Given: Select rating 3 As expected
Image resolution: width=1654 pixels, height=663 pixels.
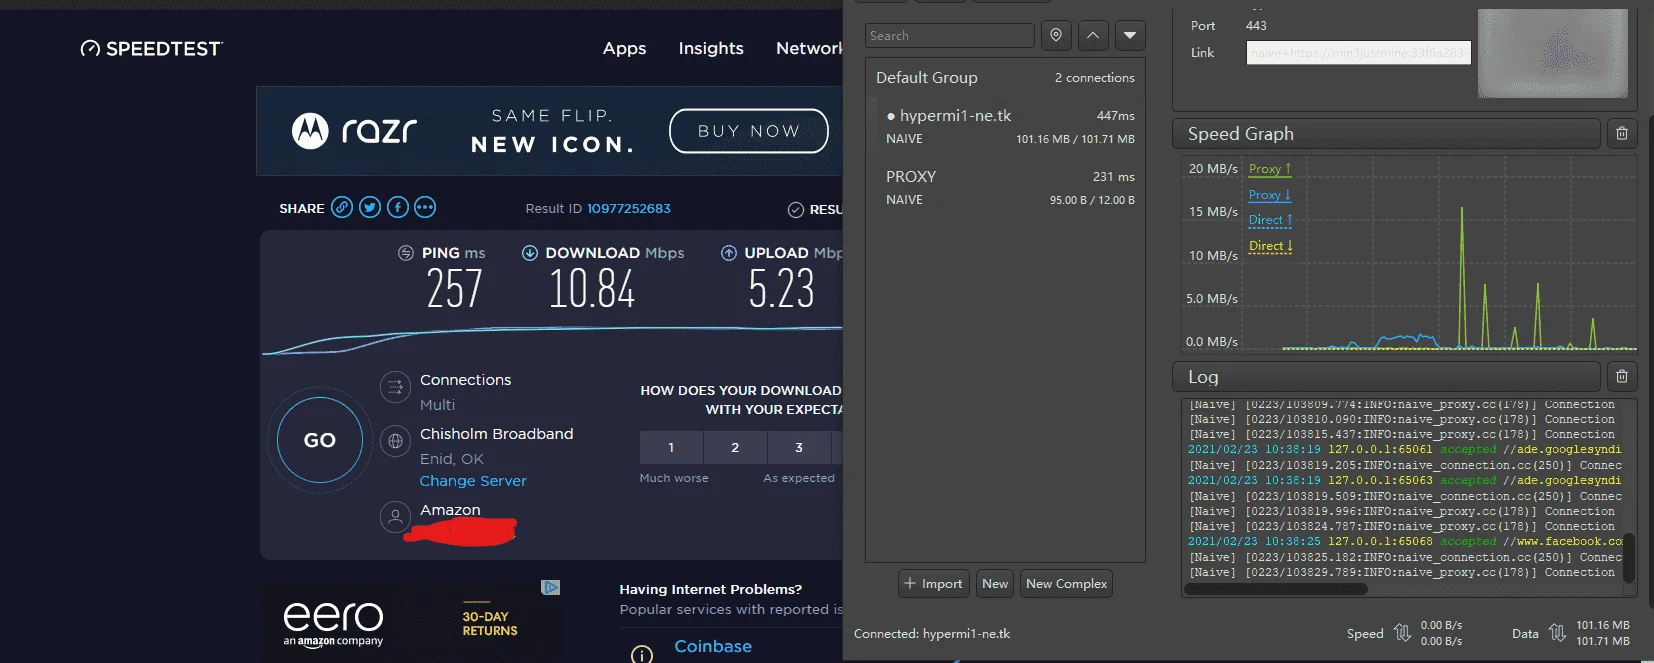Looking at the screenshot, I should point(799,447).
